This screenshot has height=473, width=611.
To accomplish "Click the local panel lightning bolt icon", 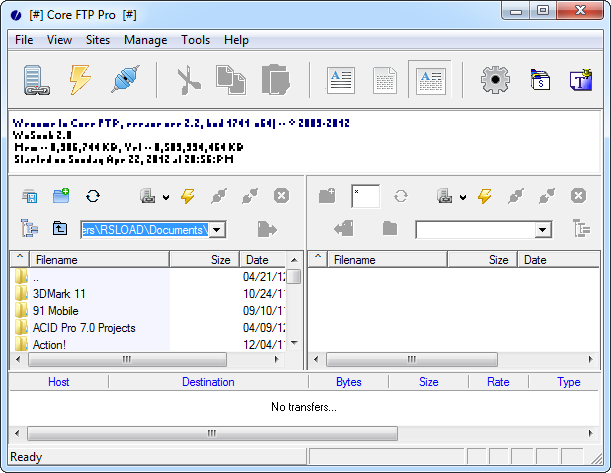I will click(188, 196).
